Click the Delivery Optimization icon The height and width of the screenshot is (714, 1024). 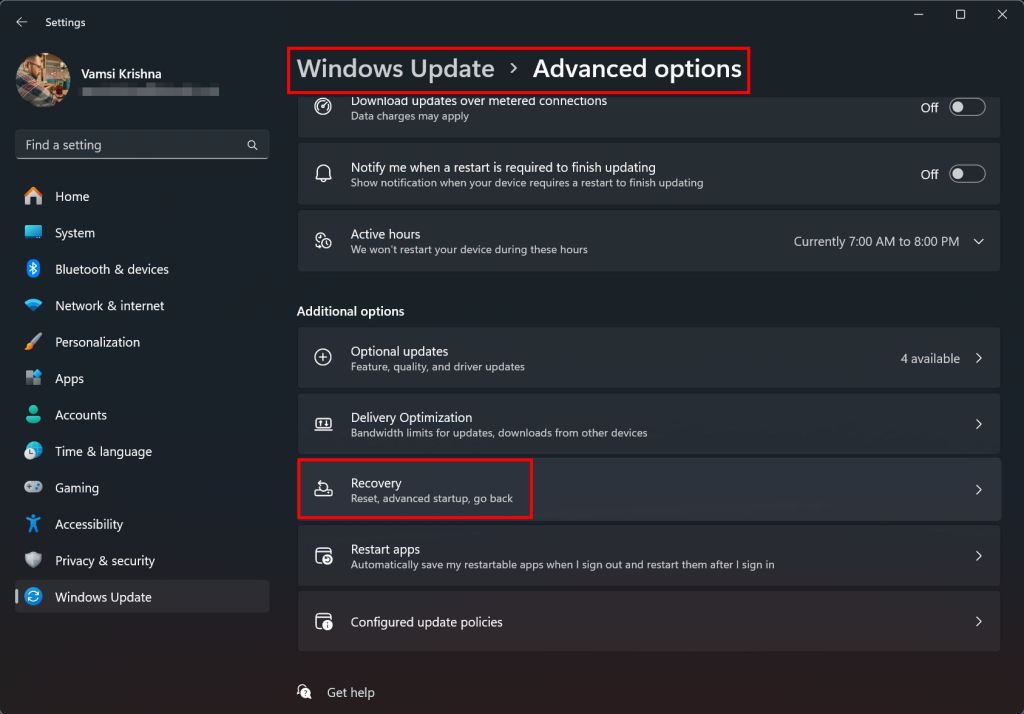click(323, 424)
